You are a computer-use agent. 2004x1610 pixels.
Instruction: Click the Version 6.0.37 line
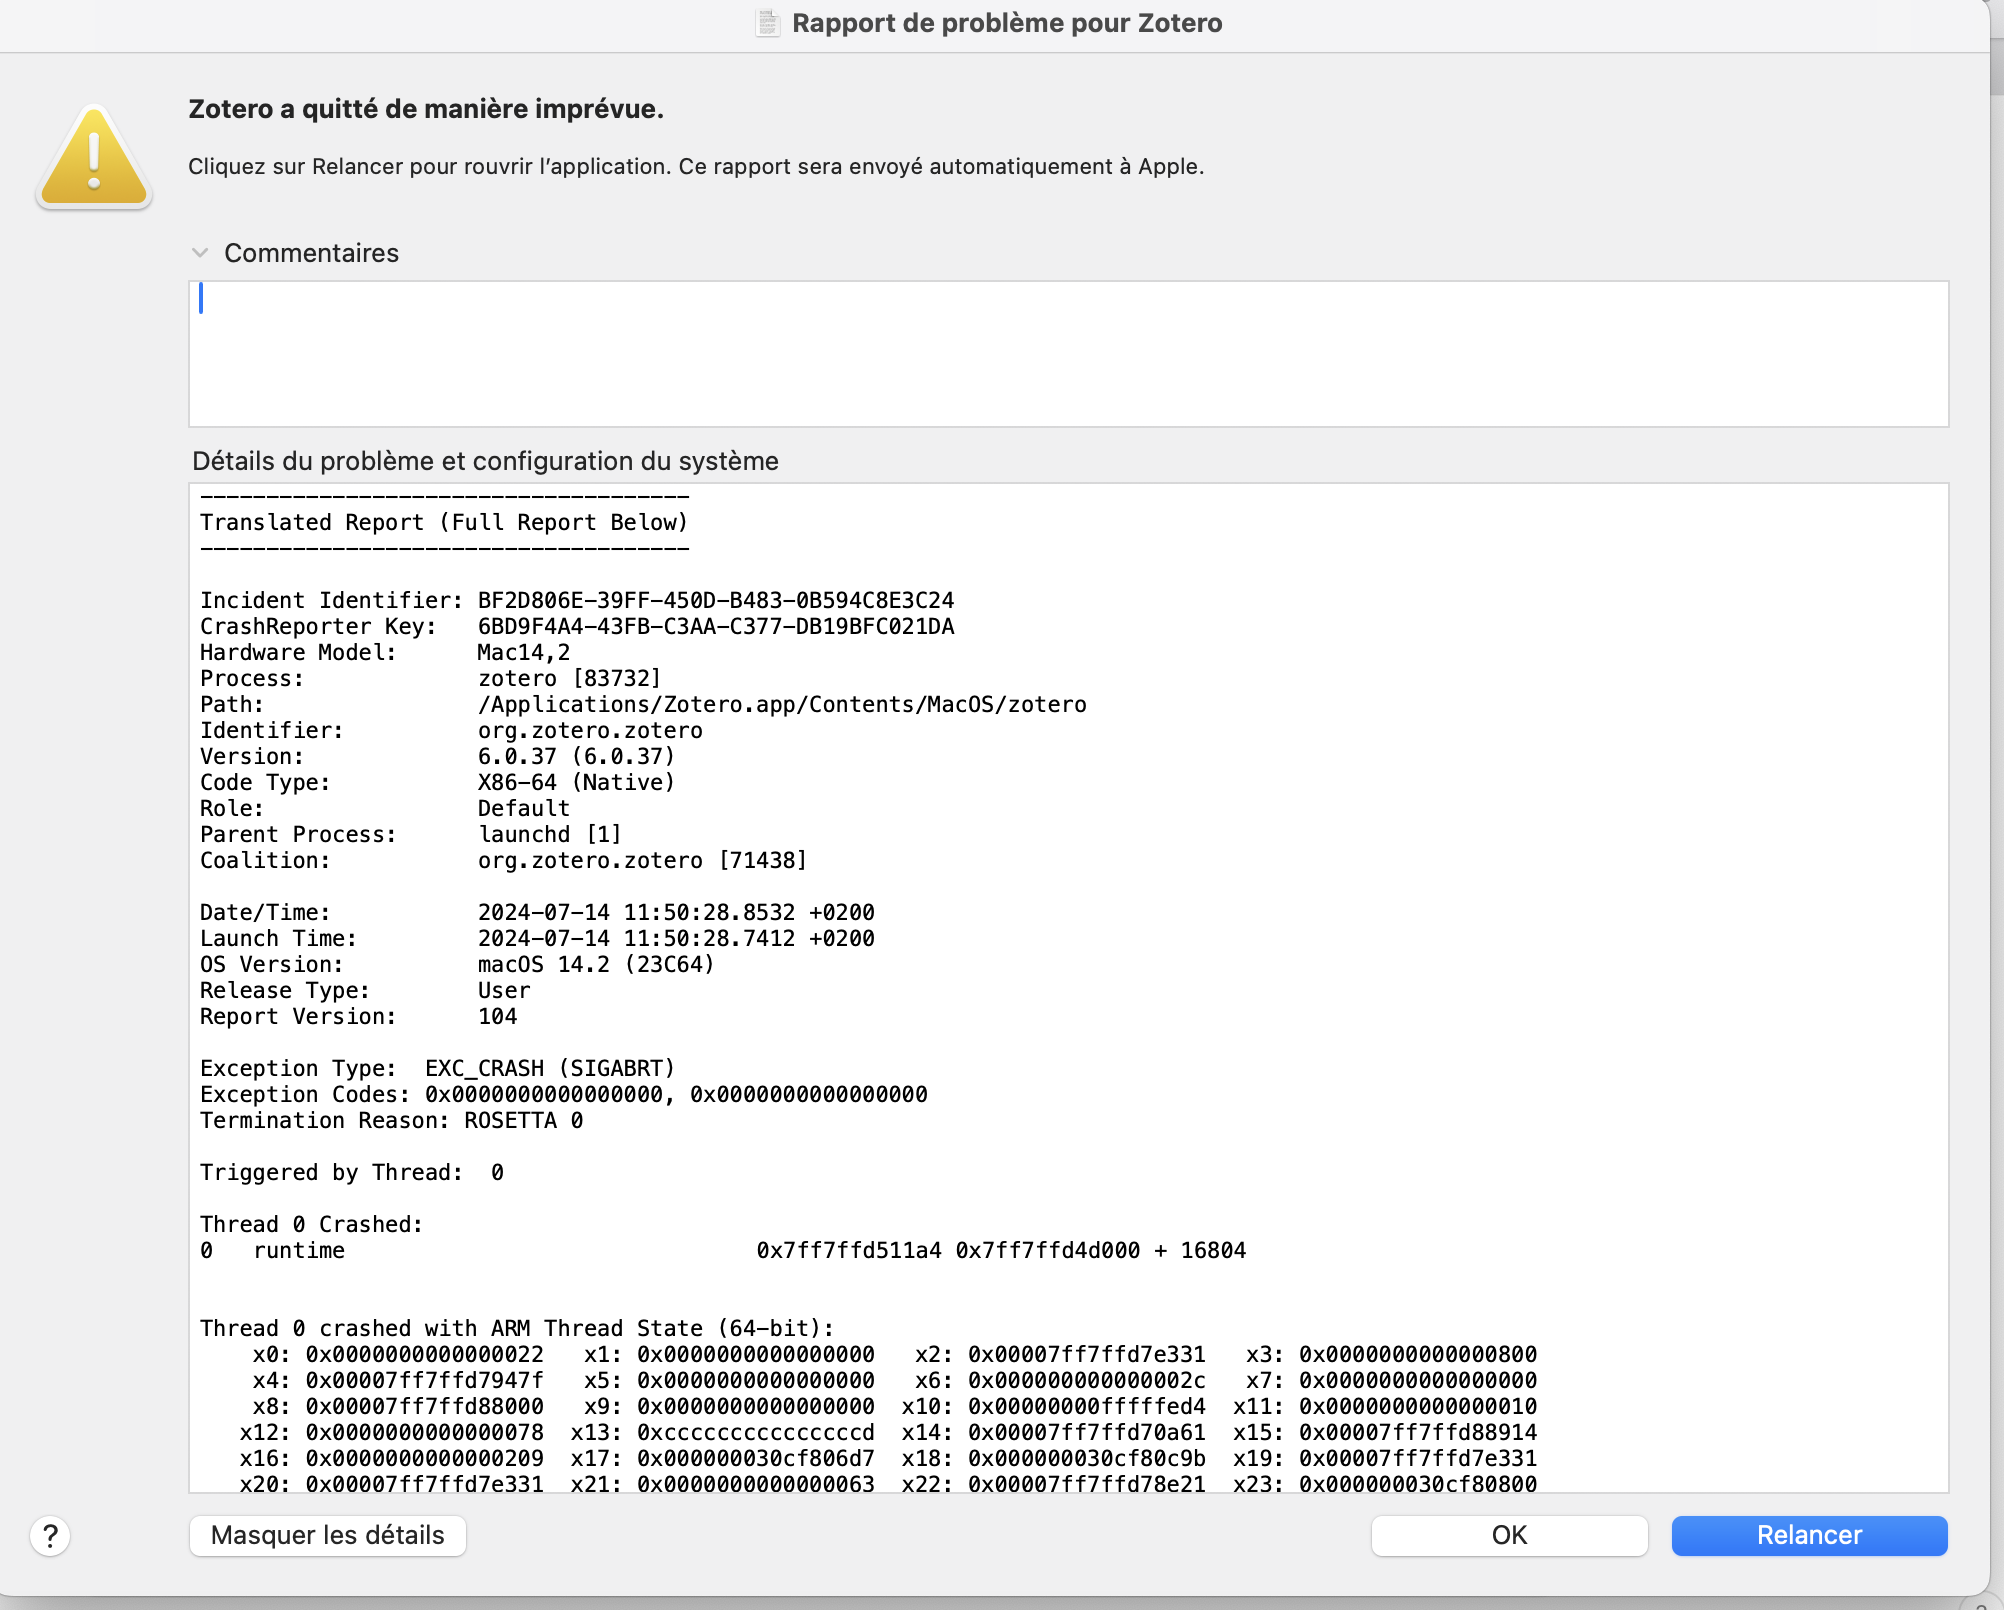click(576, 756)
